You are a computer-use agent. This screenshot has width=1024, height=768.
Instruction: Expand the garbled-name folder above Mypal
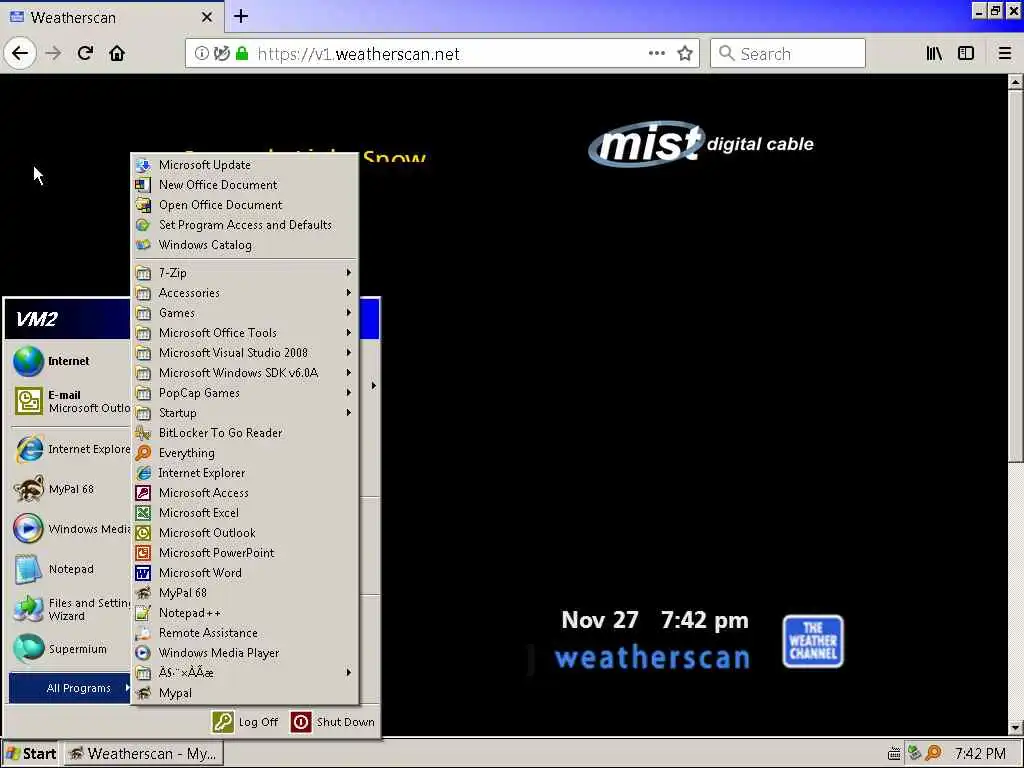[244, 673]
